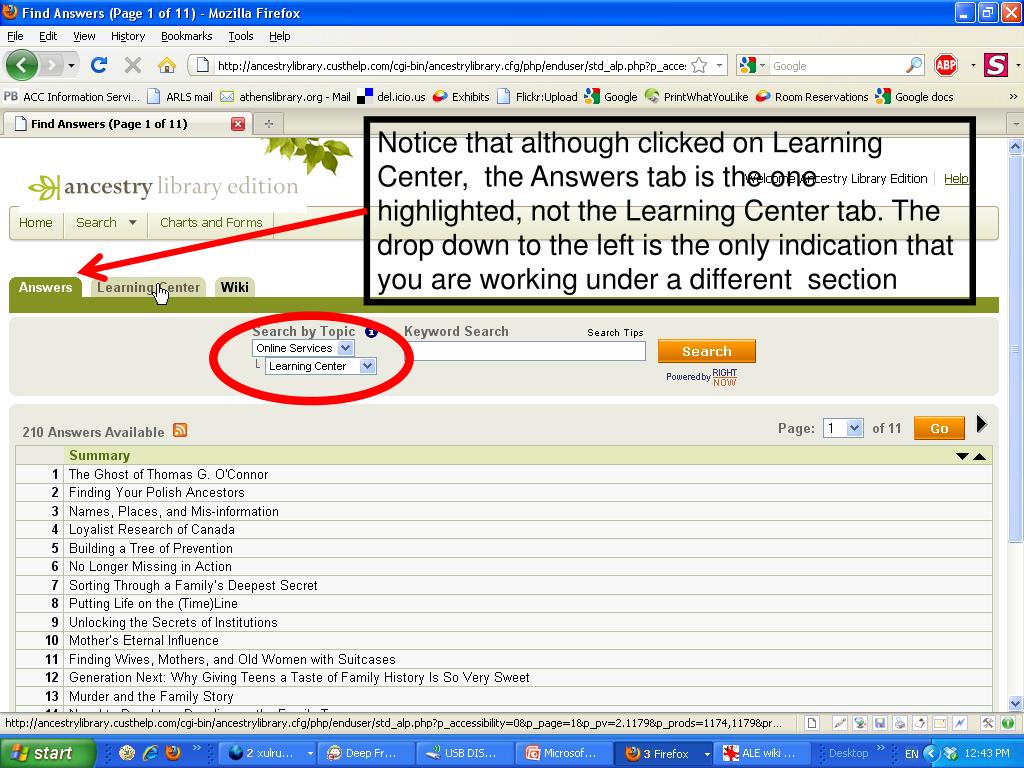Sort Summary column descending arrow

(x=962, y=456)
